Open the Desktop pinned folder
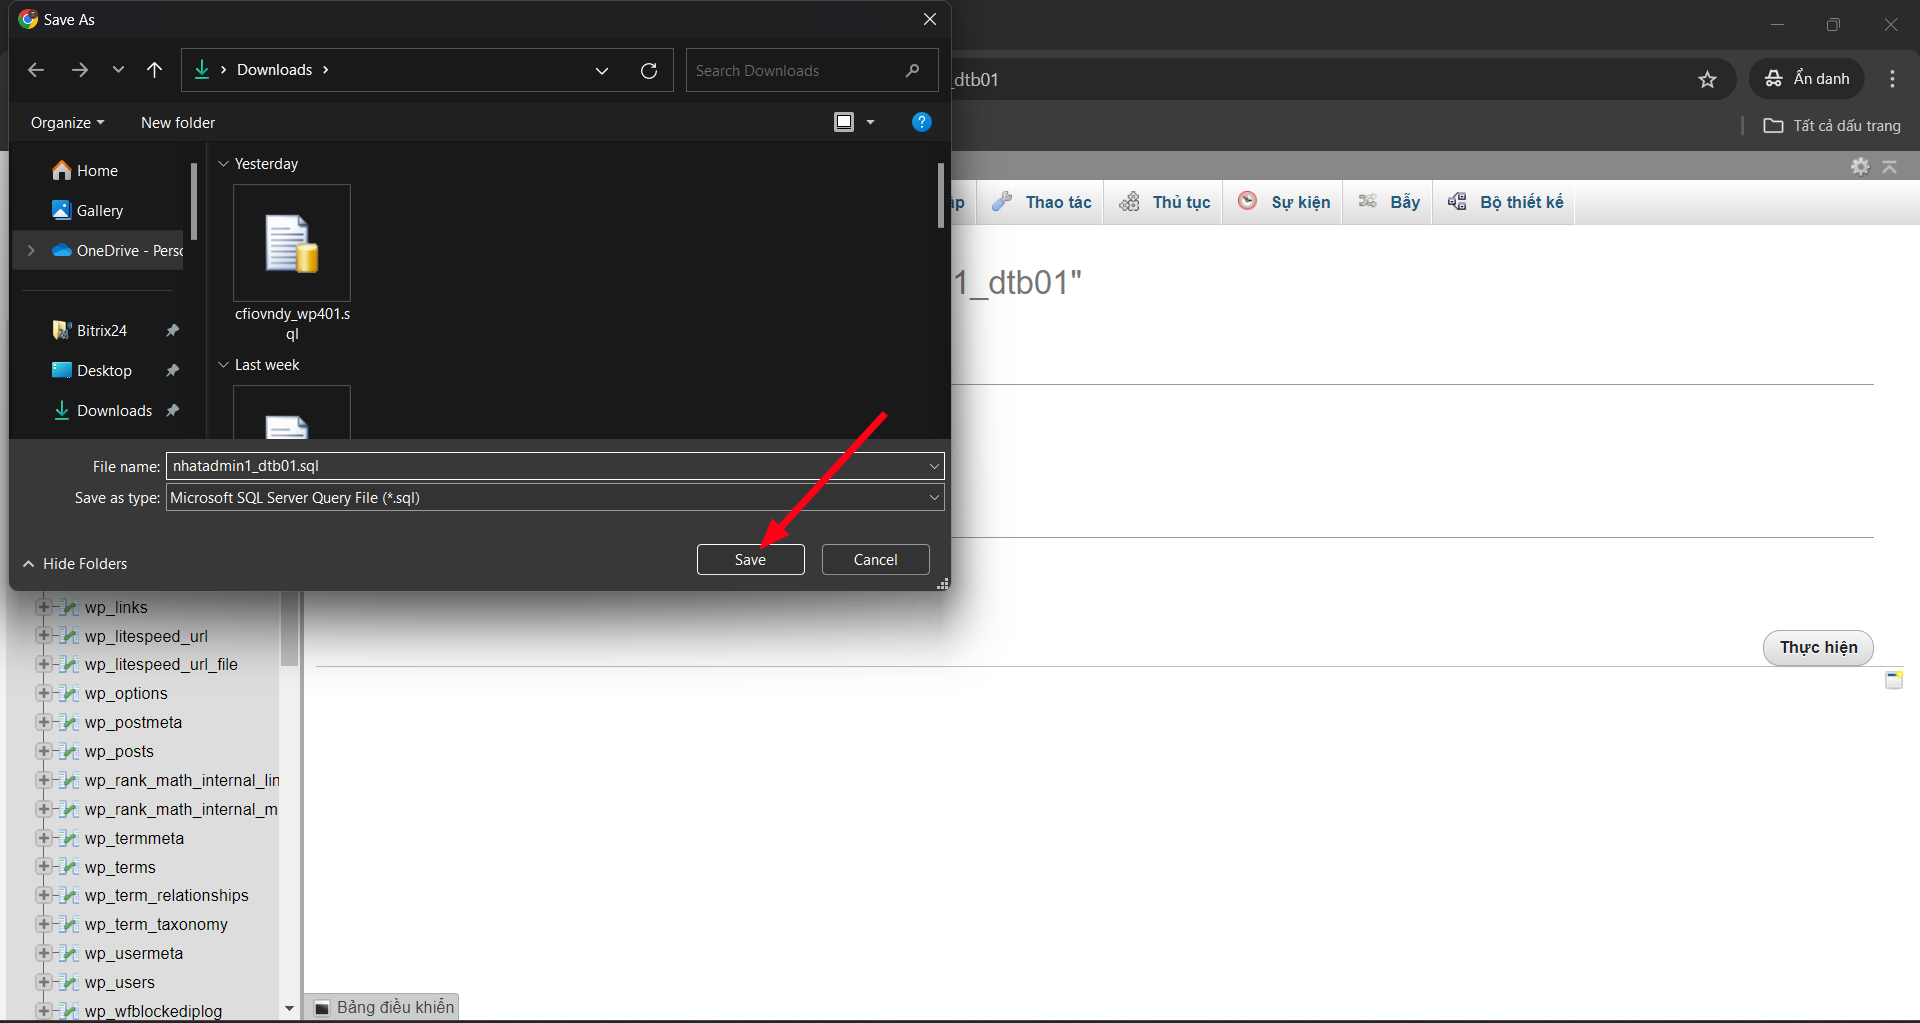Viewport: 1920px width, 1023px height. coord(104,371)
